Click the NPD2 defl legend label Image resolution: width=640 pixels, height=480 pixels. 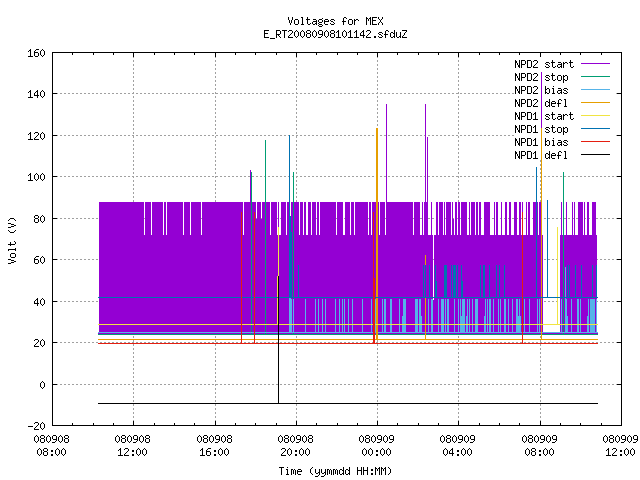(541, 103)
